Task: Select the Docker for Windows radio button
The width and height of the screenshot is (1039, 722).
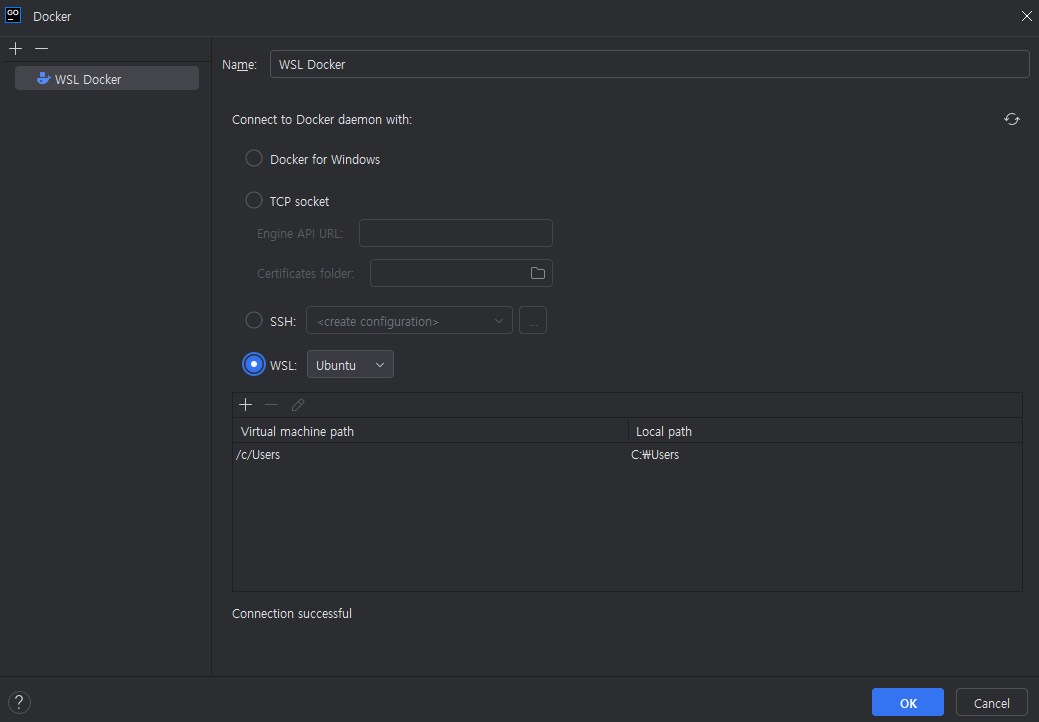Action: [x=254, y=158]
